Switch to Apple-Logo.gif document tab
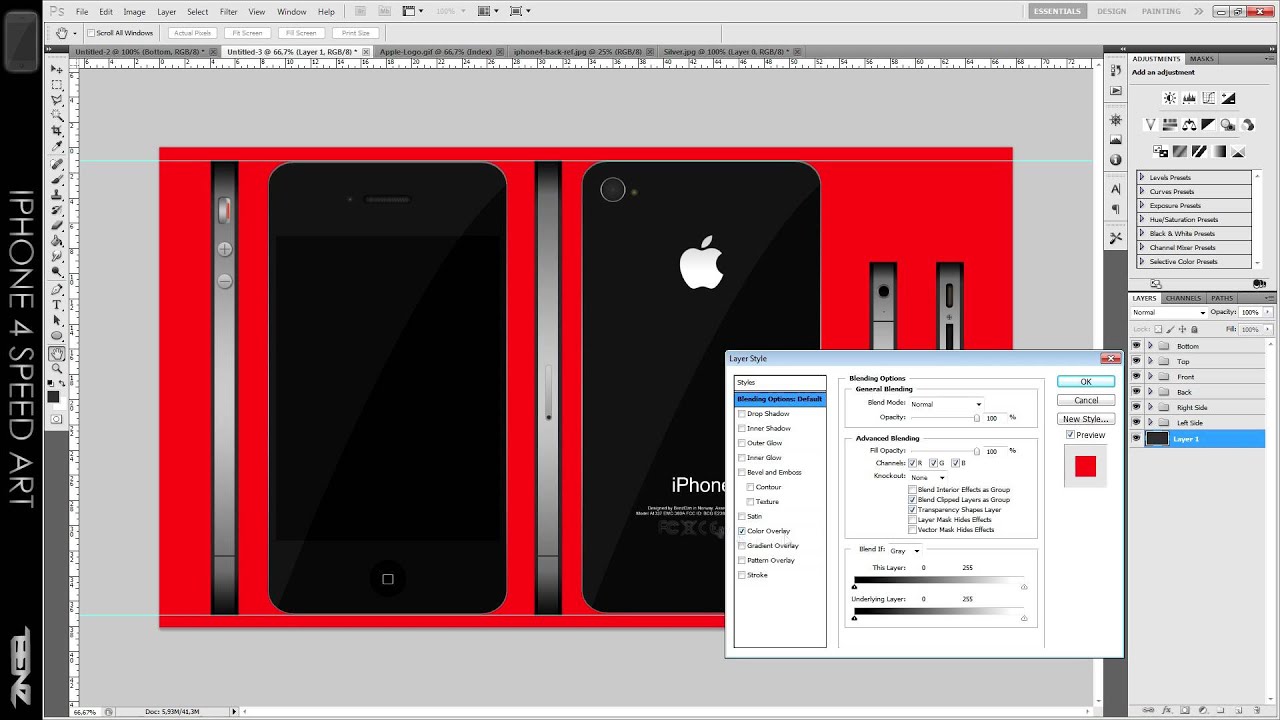The image size is (1280, 720). pyautogui.click(x=436, y=51)
